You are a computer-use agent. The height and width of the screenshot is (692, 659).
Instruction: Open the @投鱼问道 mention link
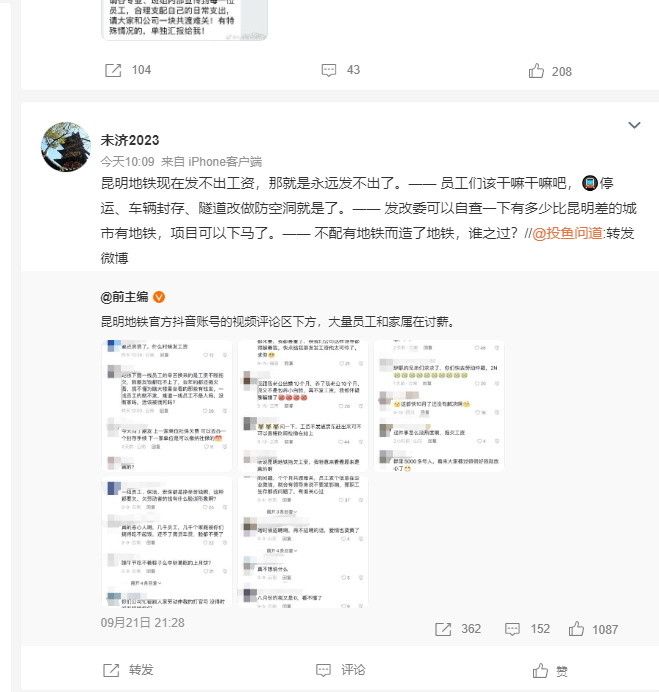point(567,233)
